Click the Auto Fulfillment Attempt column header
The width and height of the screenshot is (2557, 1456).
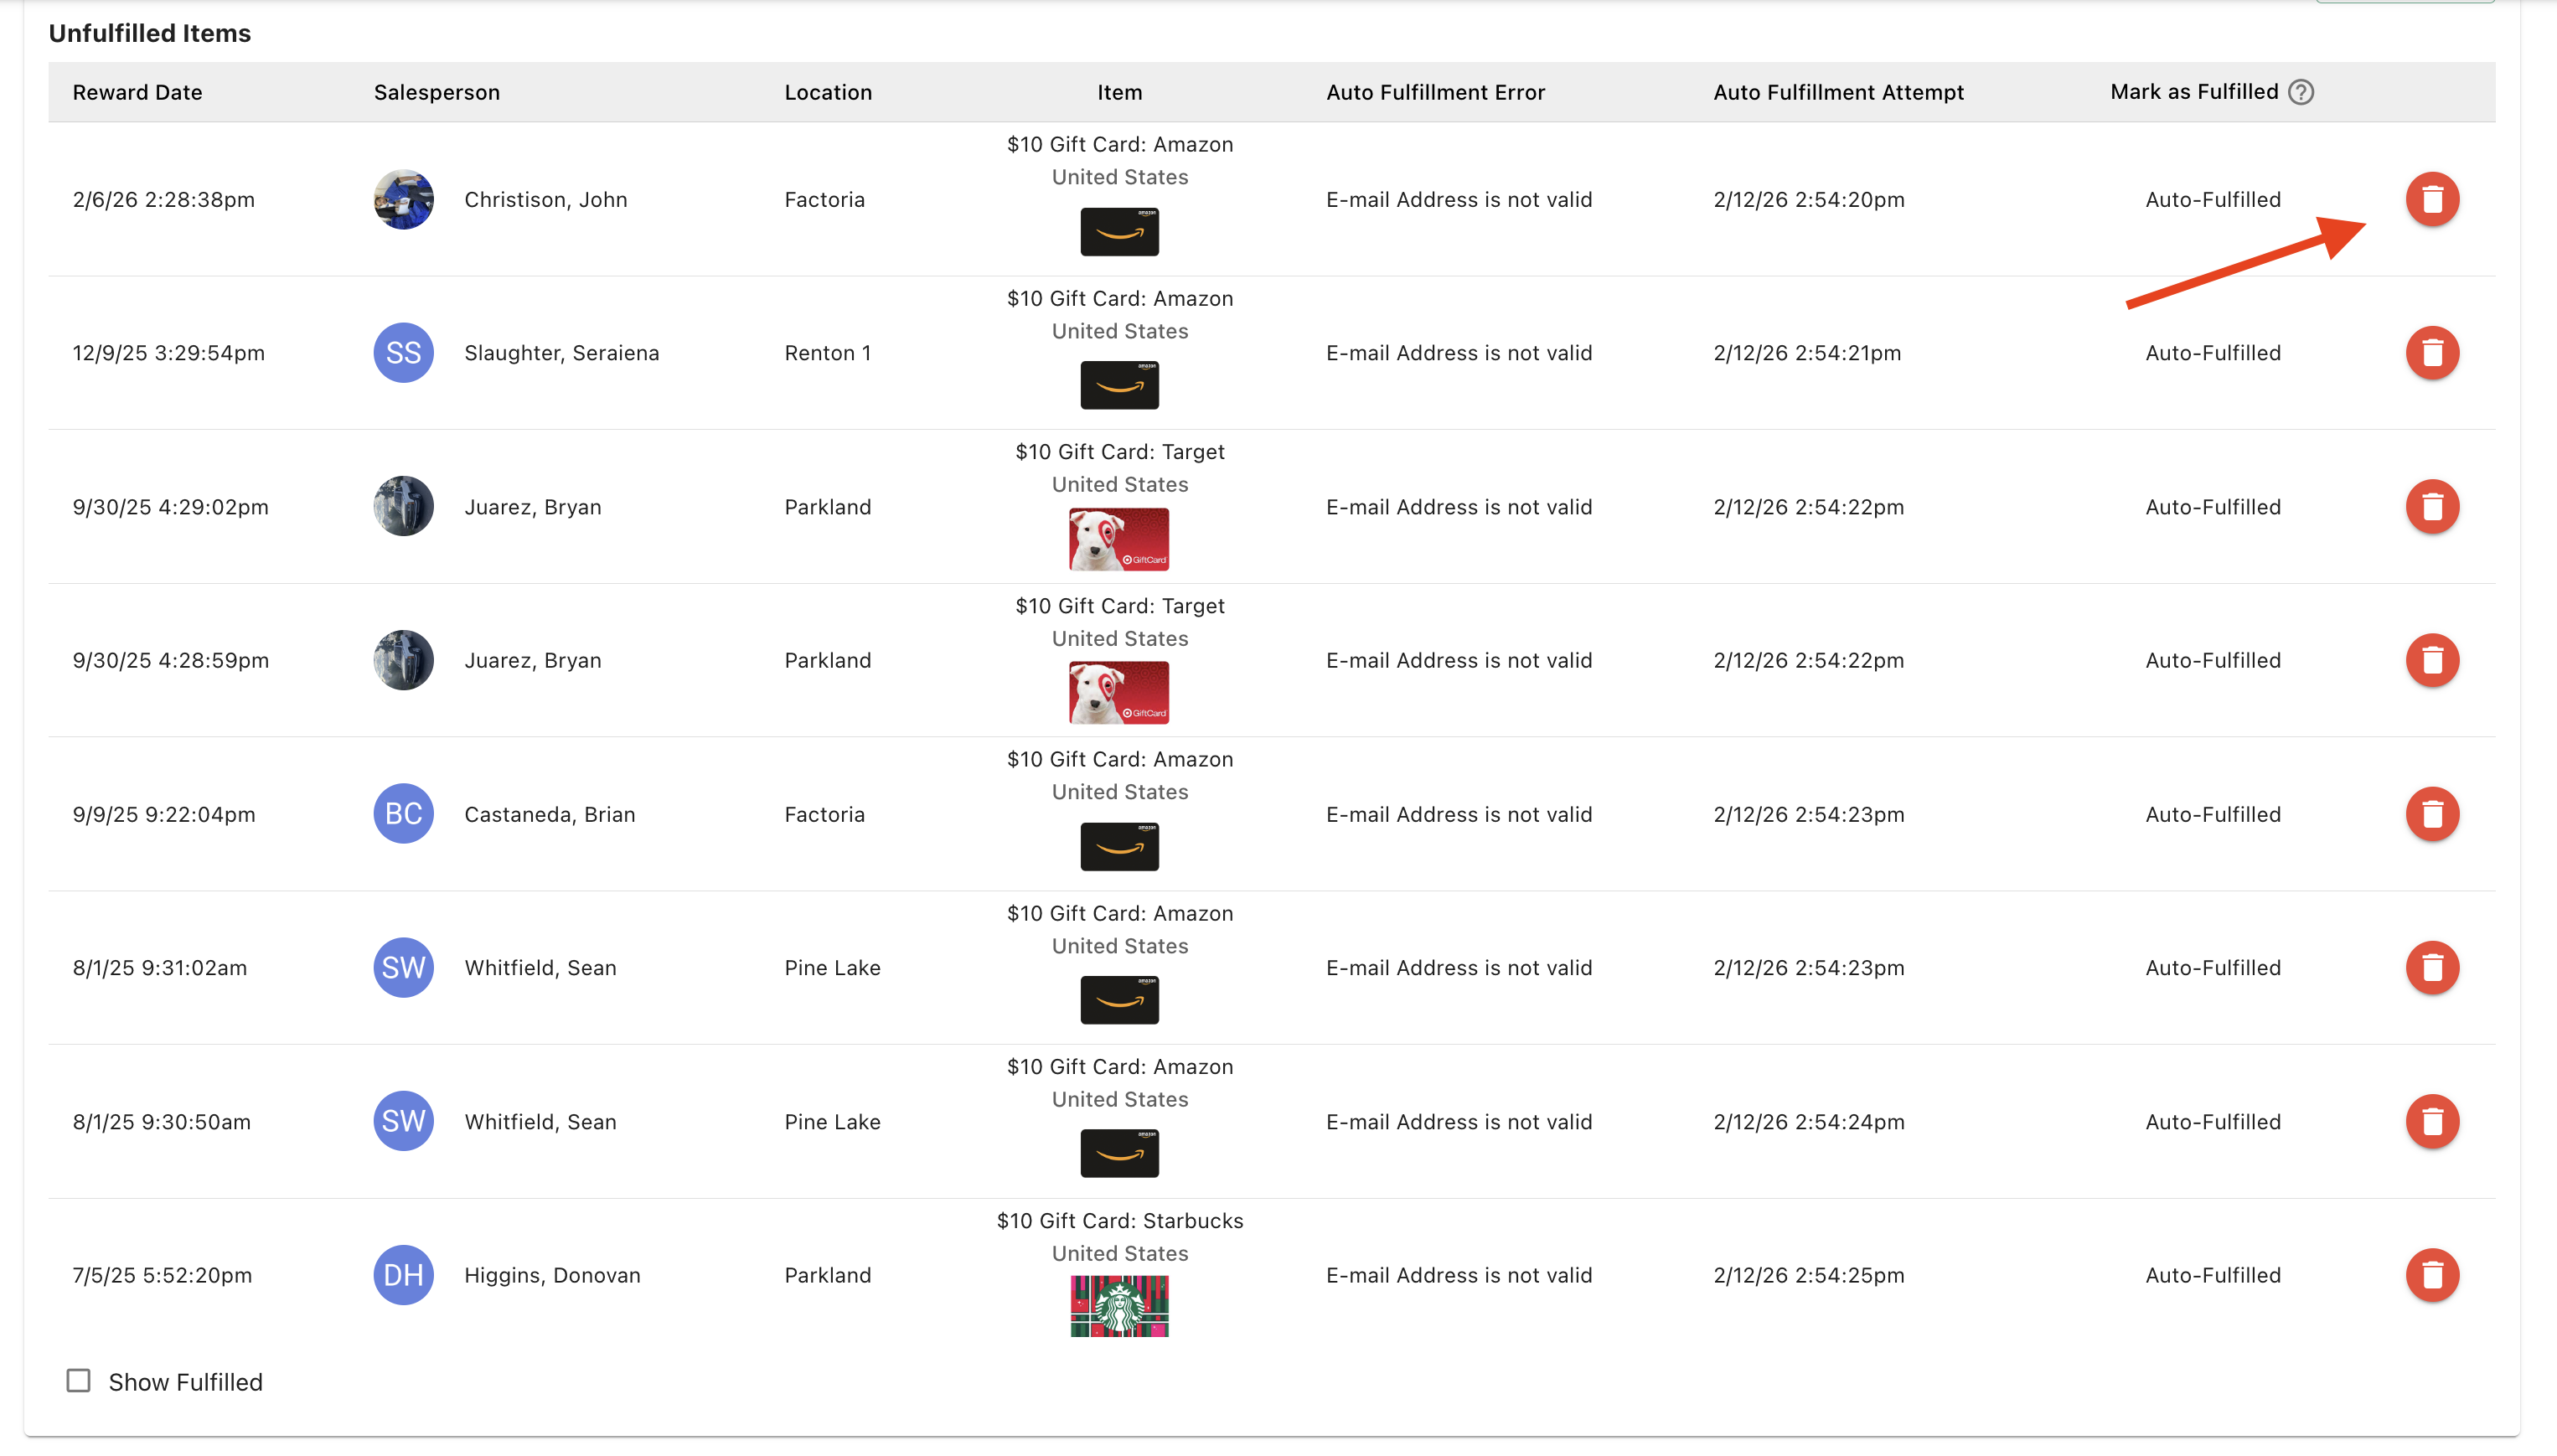1838,92
